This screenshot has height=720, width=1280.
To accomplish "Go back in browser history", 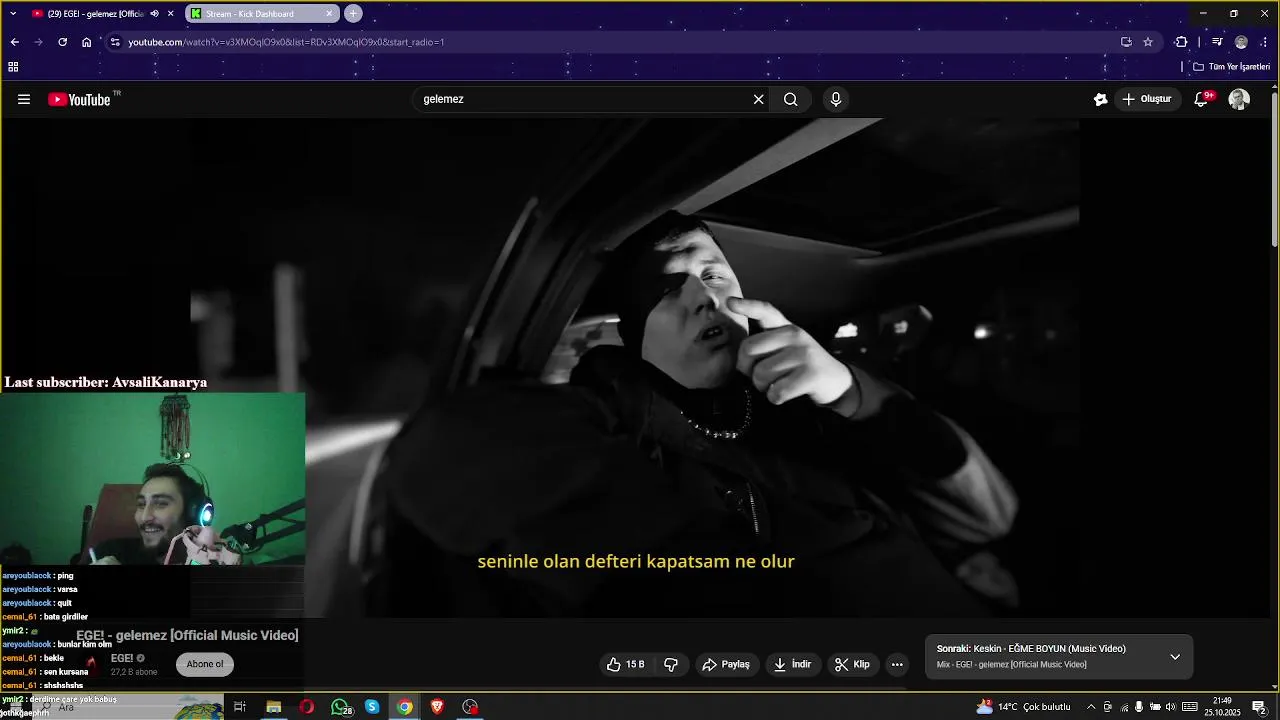I will [14, 42].
